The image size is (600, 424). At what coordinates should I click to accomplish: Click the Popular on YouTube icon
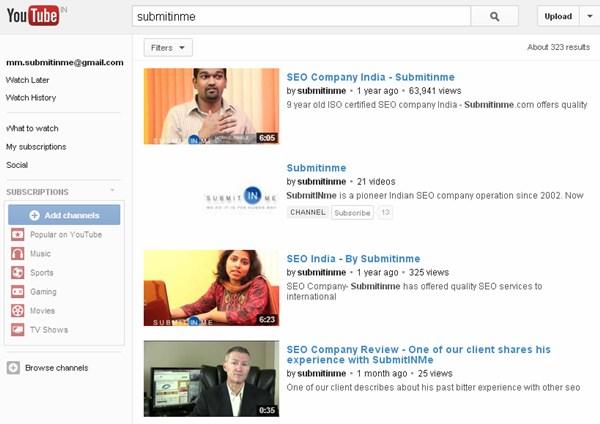18,235
